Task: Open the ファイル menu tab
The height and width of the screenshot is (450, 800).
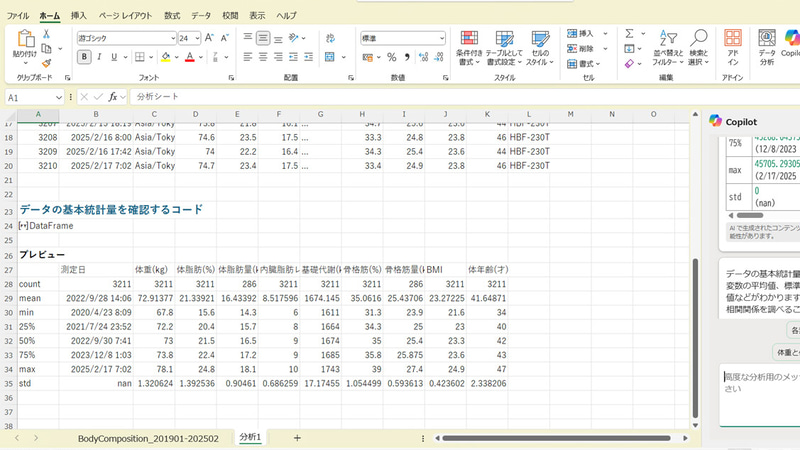Action: point(17,16)
